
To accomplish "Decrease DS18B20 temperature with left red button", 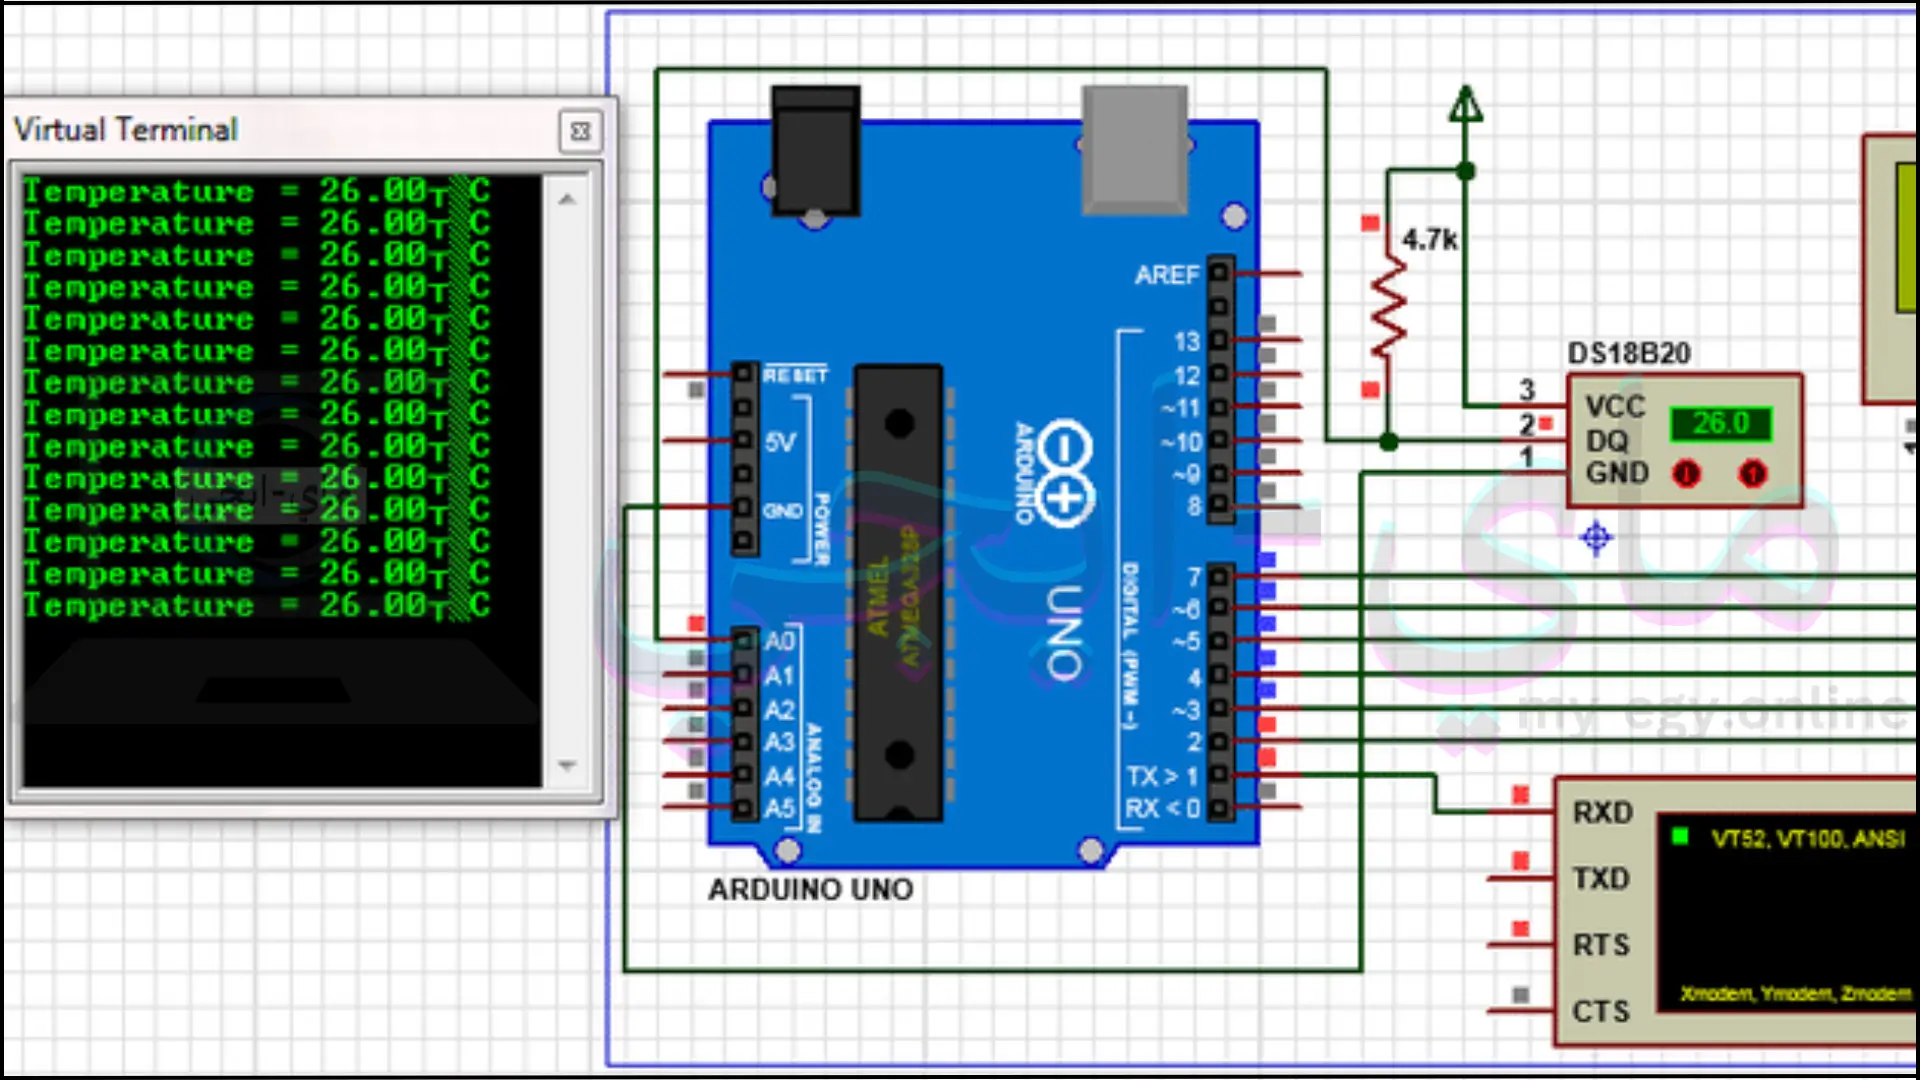I will (x=1687, y=473).
